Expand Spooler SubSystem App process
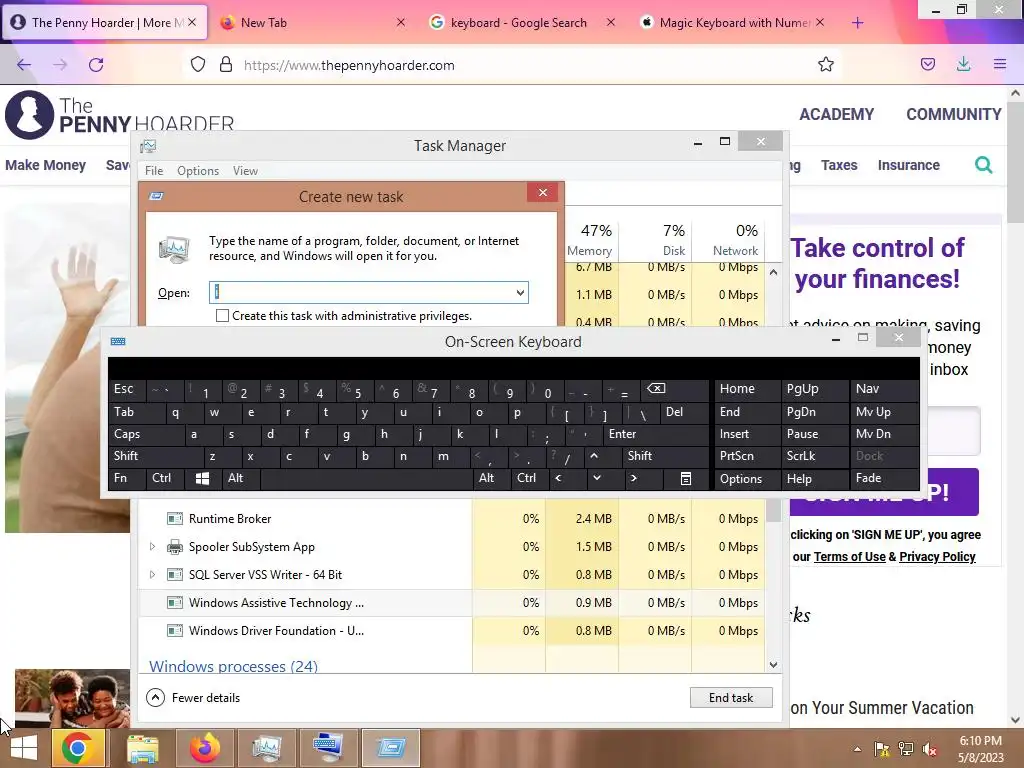The height and width of the screenshot is (768, 1024). tap(152, 547)
